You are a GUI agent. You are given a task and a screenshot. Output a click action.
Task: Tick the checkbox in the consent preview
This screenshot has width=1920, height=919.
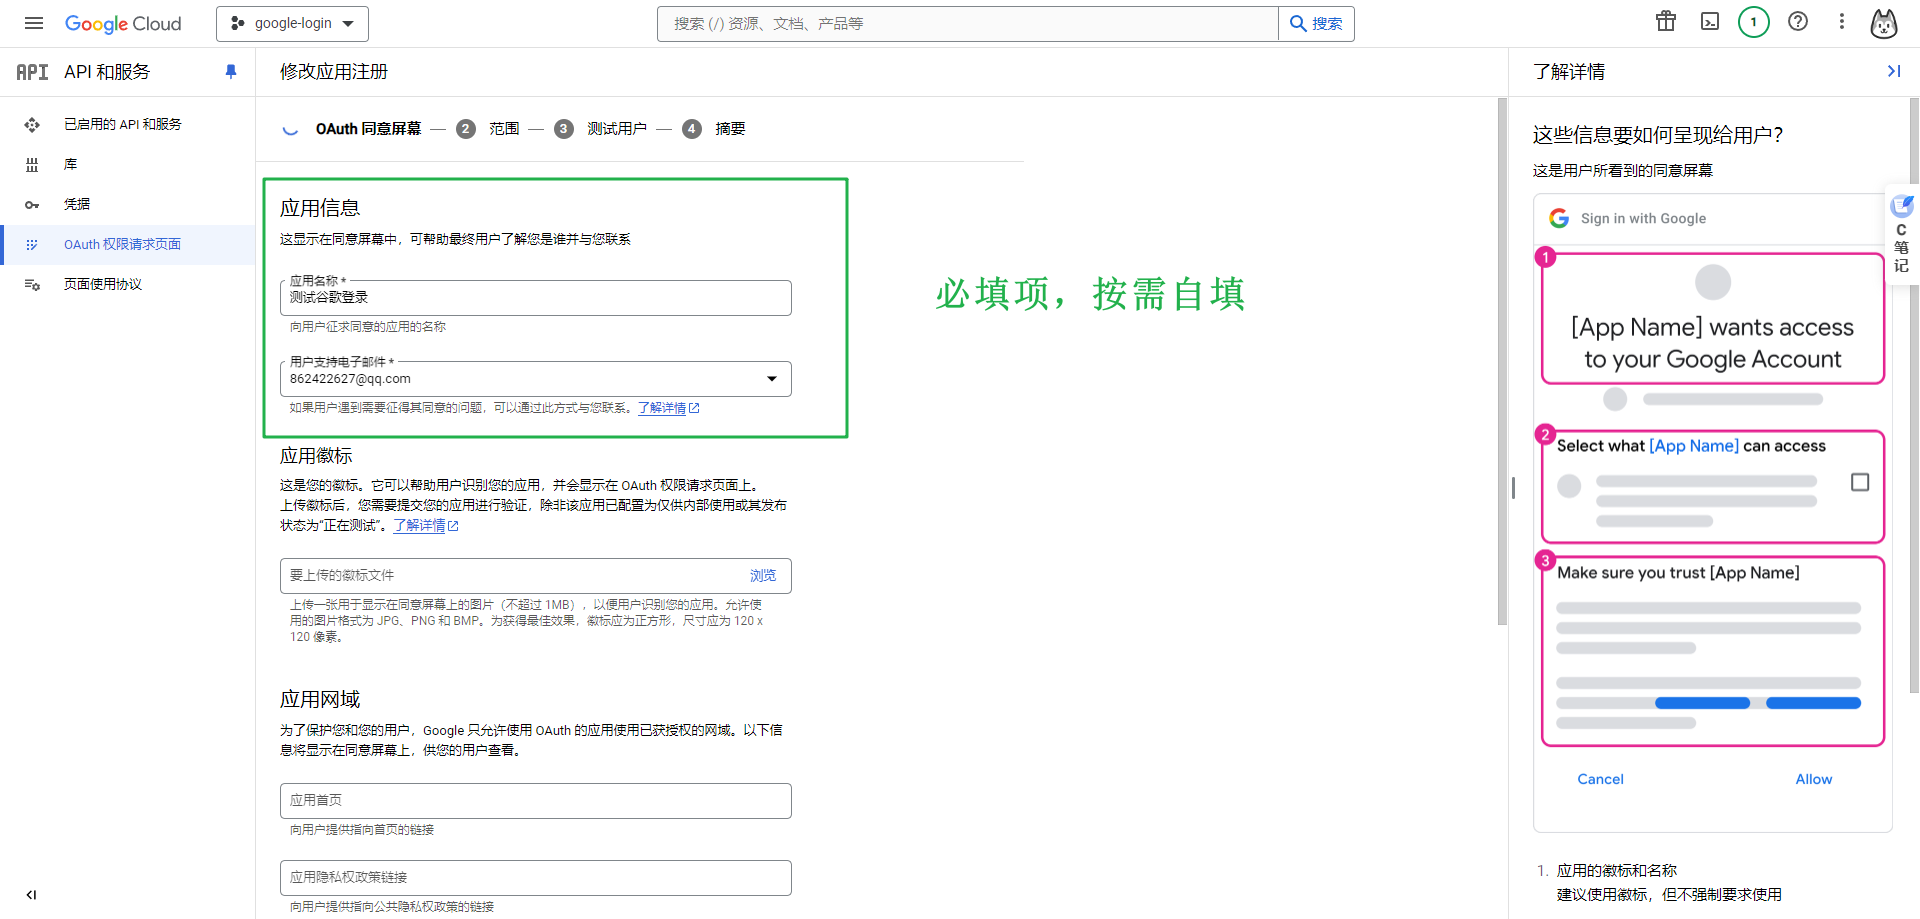pyautogui.click(x=1860, y=482)
